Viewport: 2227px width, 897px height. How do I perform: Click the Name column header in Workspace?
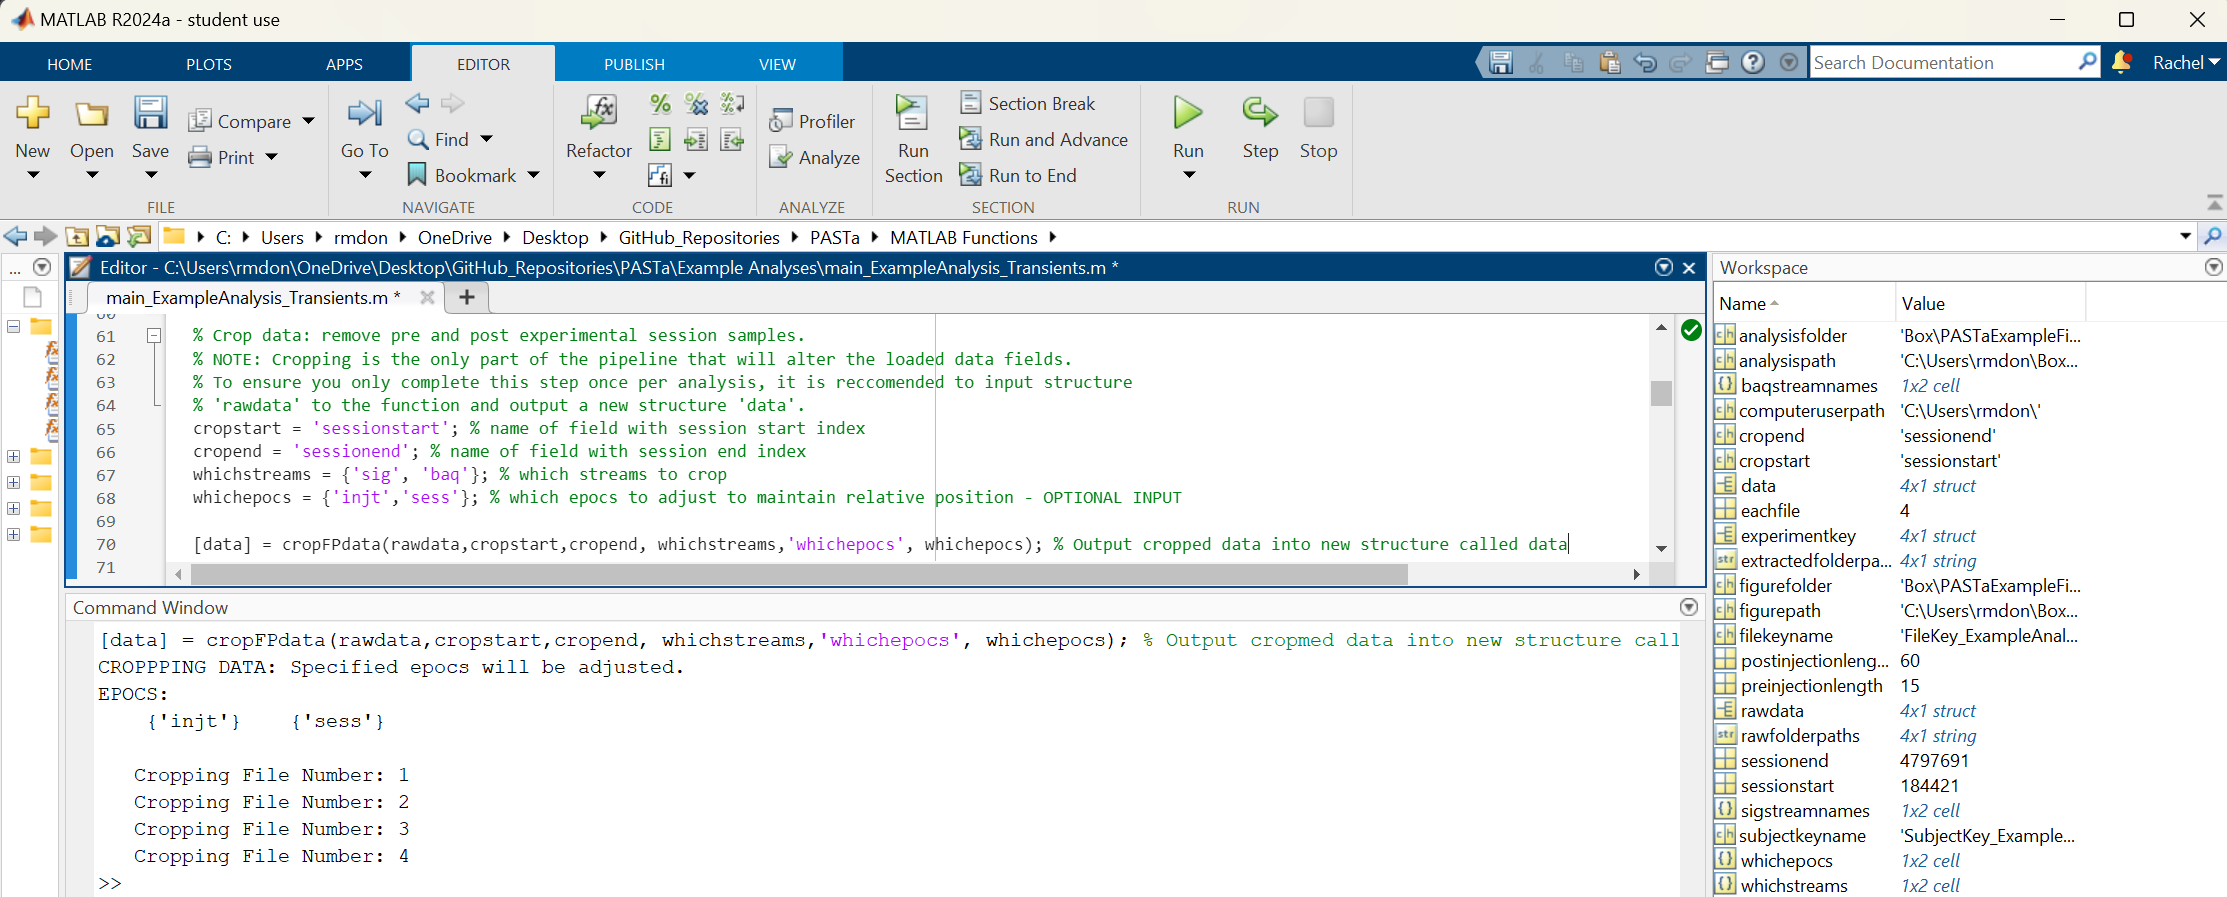click(x=1803, y=303)
